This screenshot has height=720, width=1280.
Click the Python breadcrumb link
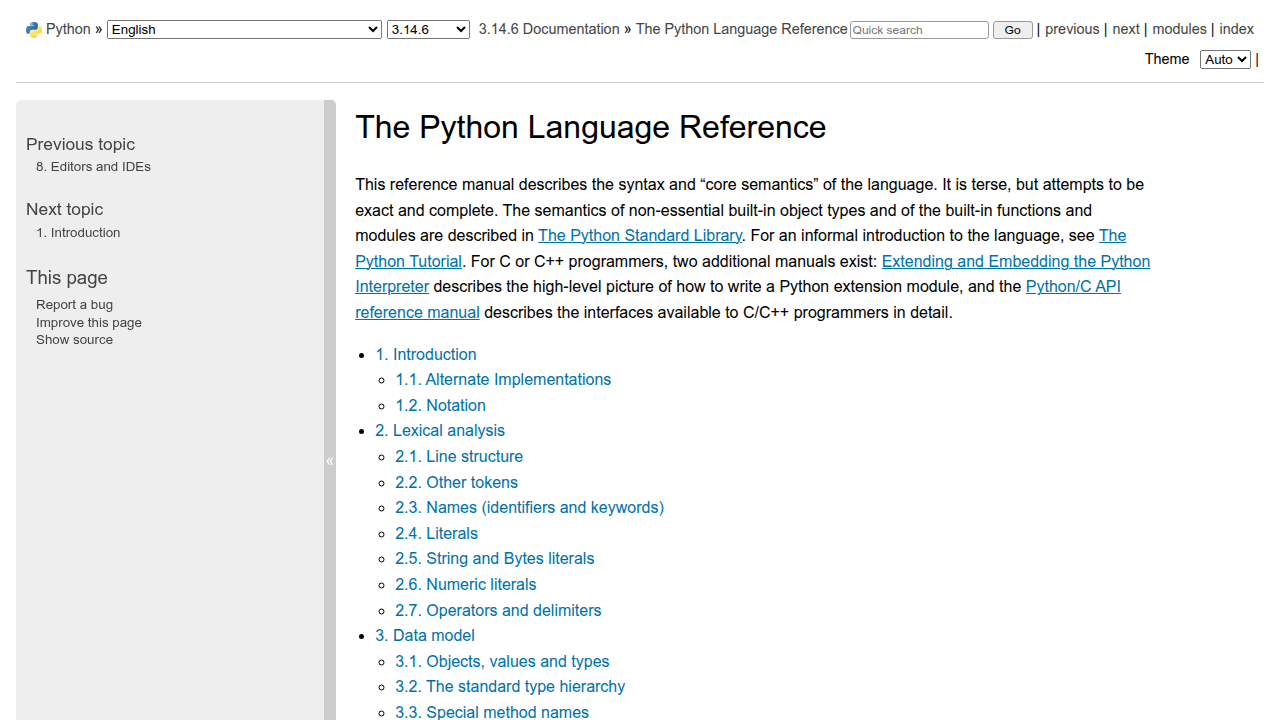click(x=68, y=29)
